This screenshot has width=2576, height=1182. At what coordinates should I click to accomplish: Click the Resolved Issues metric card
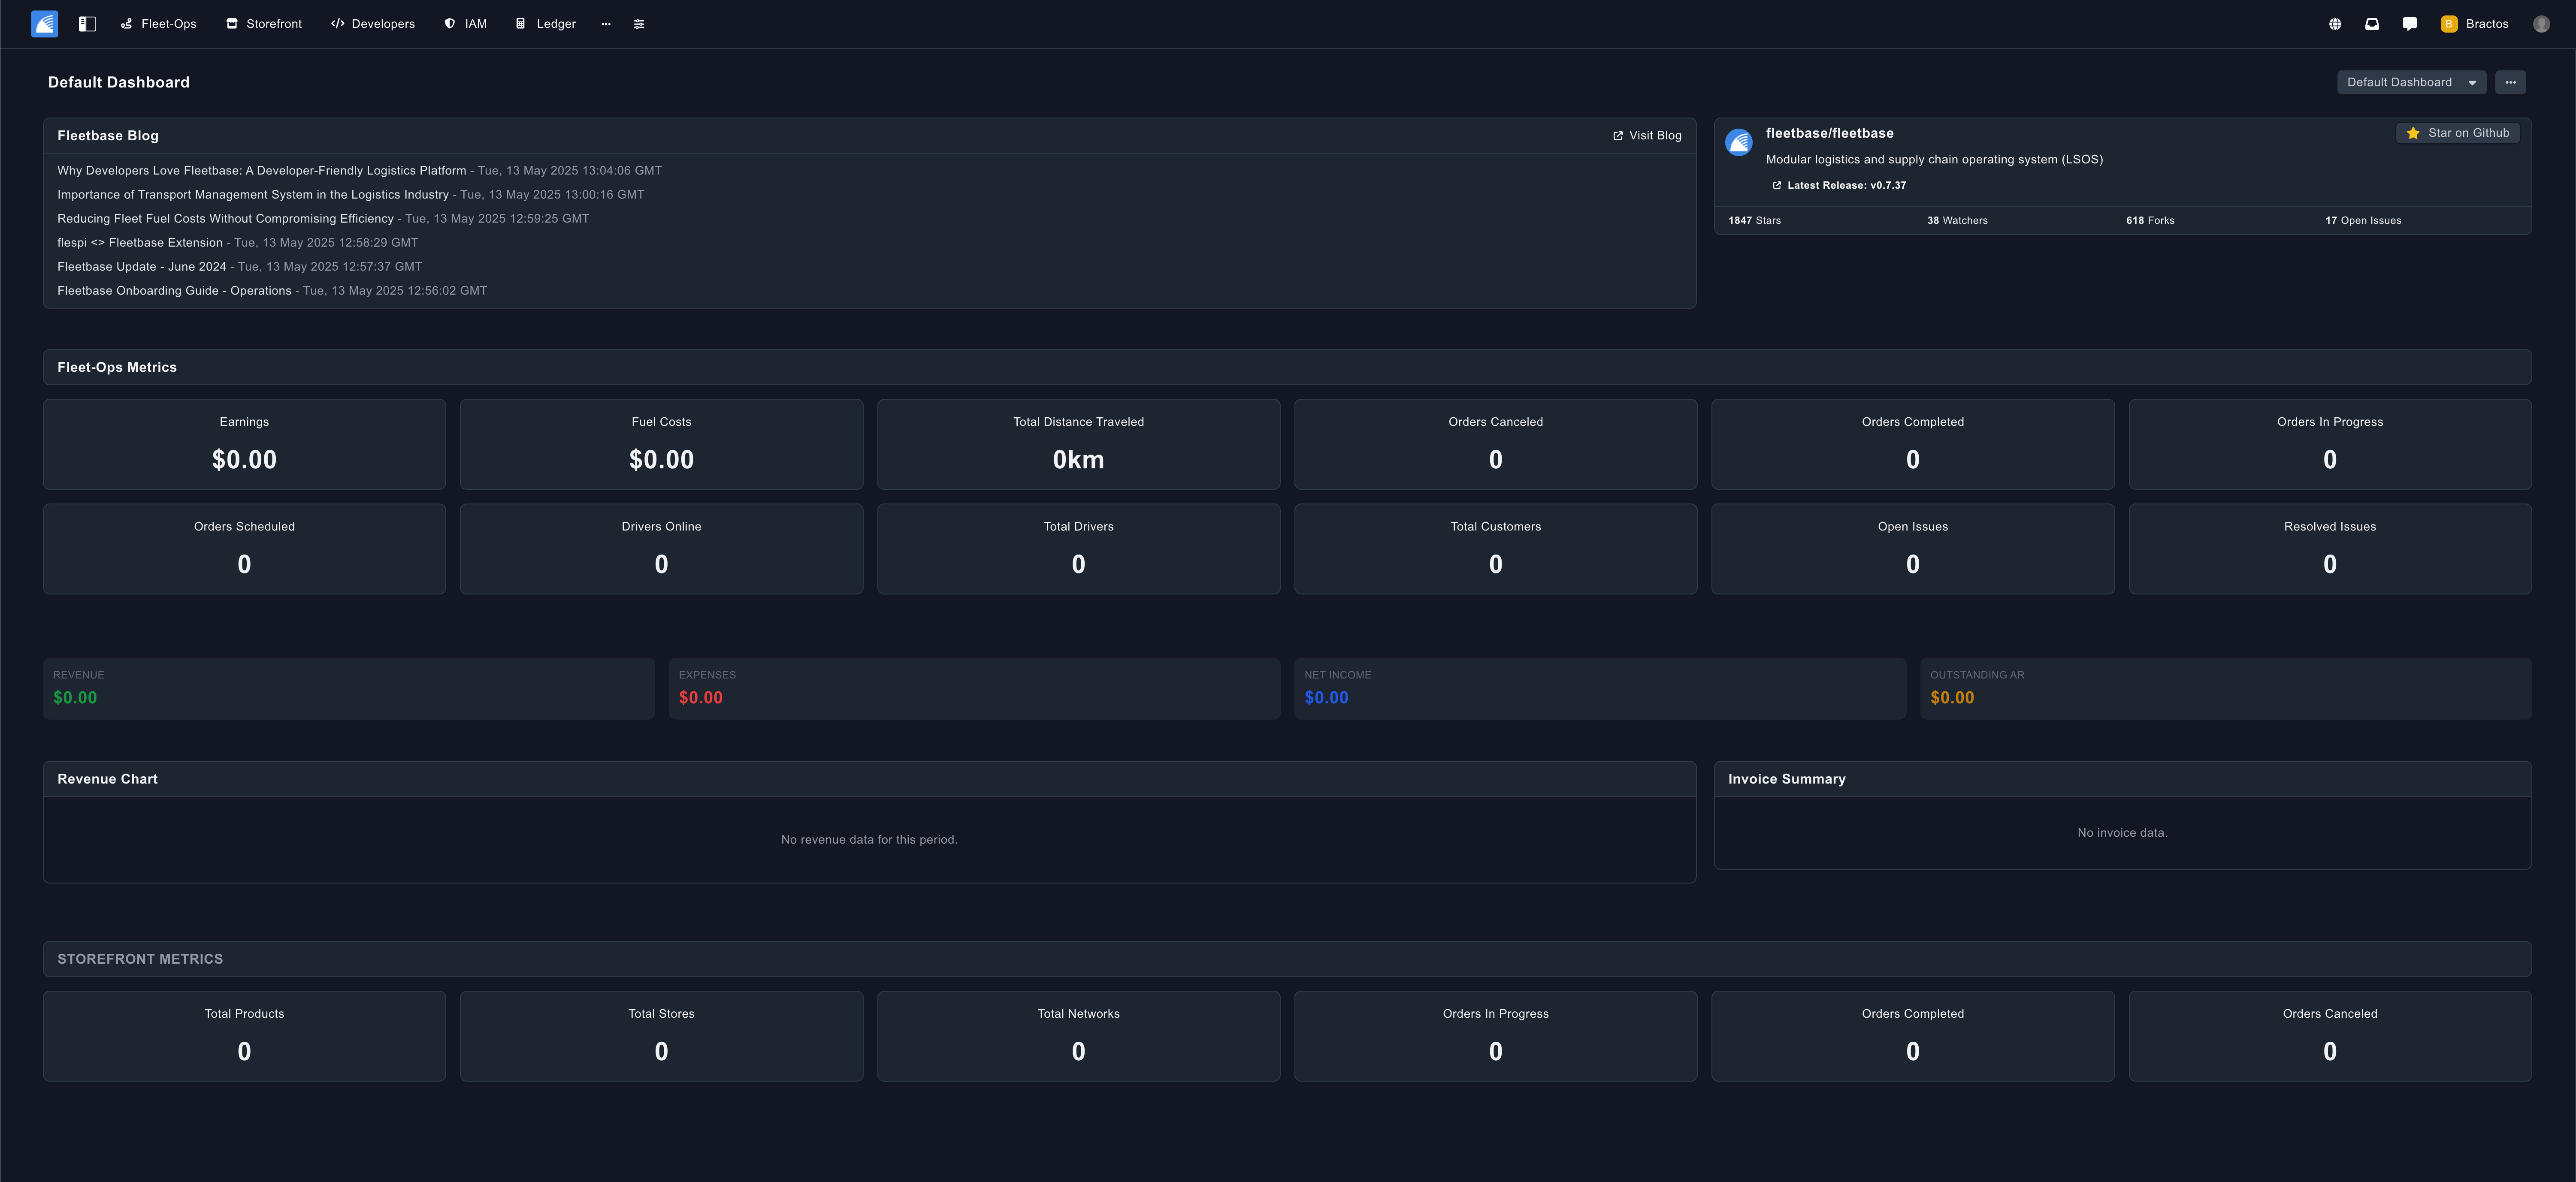2330,549
